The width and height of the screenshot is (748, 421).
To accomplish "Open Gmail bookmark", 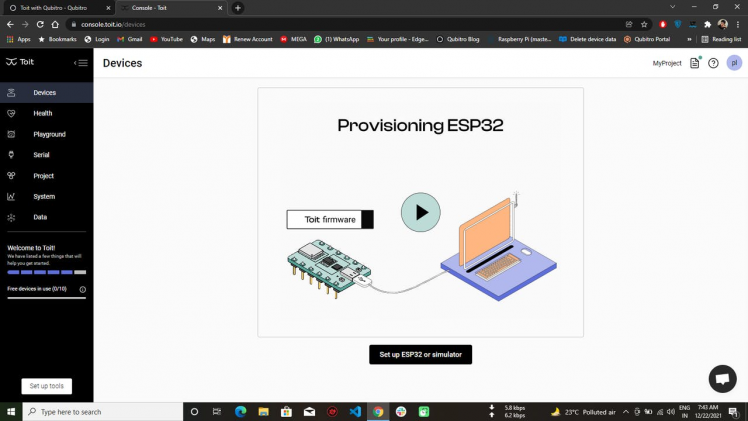I will [129, 39].
